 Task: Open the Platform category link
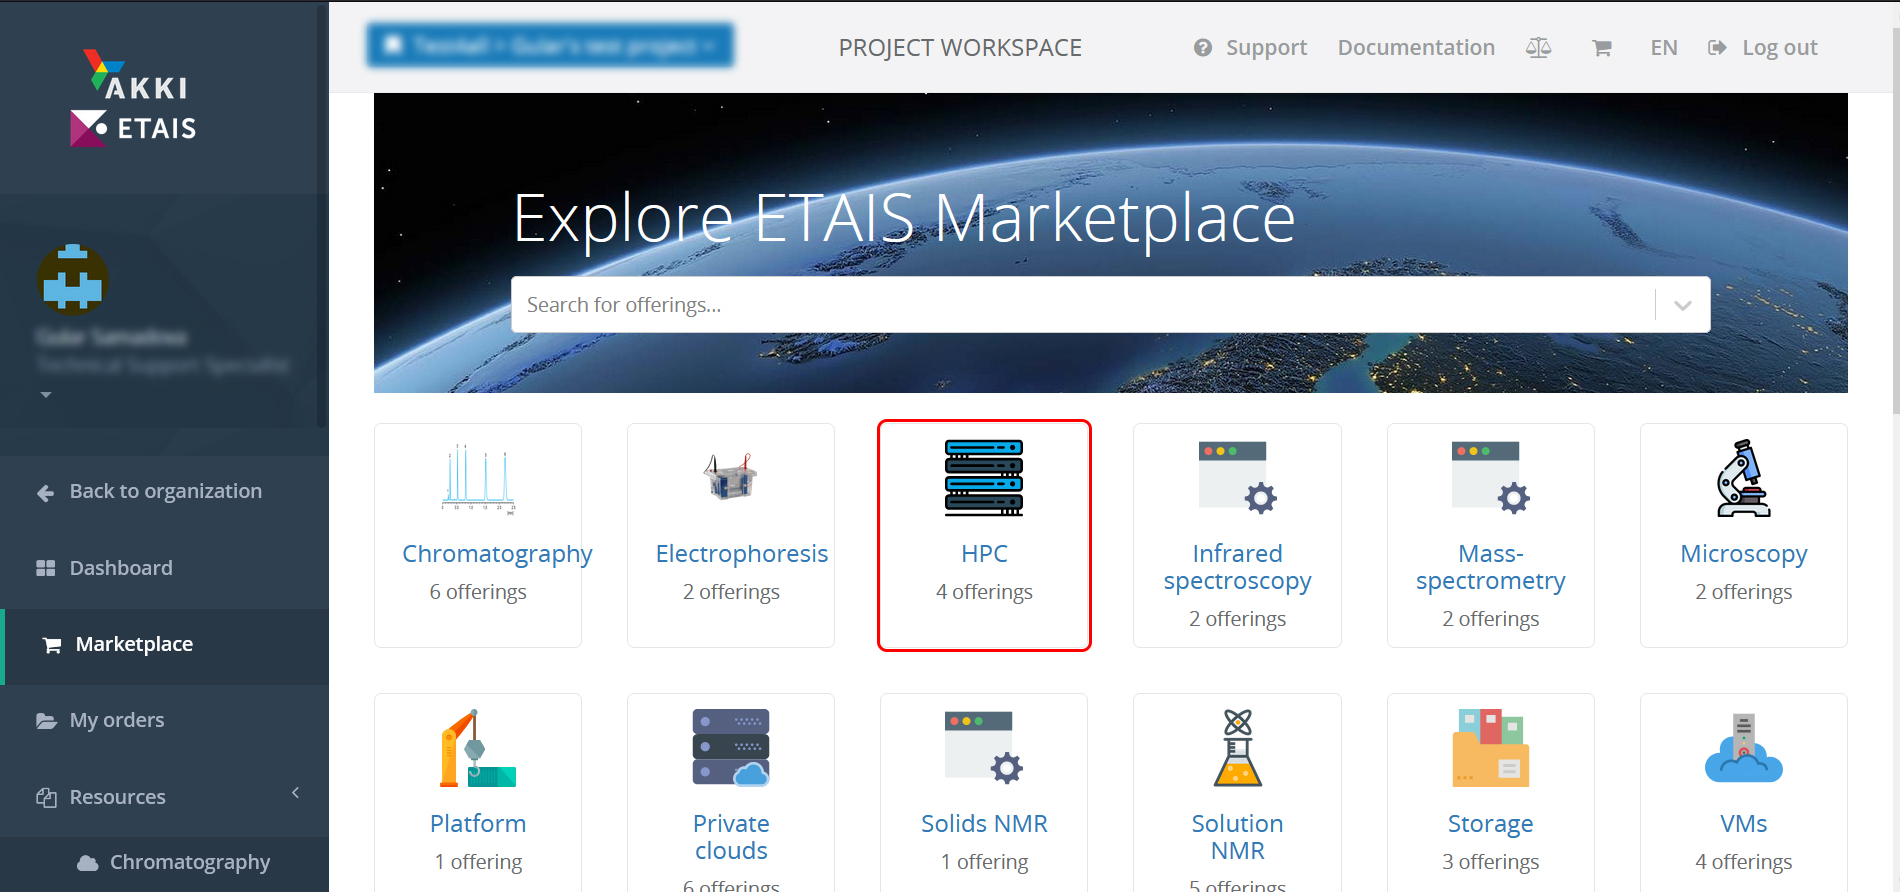pyautogui.click(x=478, y=824)
